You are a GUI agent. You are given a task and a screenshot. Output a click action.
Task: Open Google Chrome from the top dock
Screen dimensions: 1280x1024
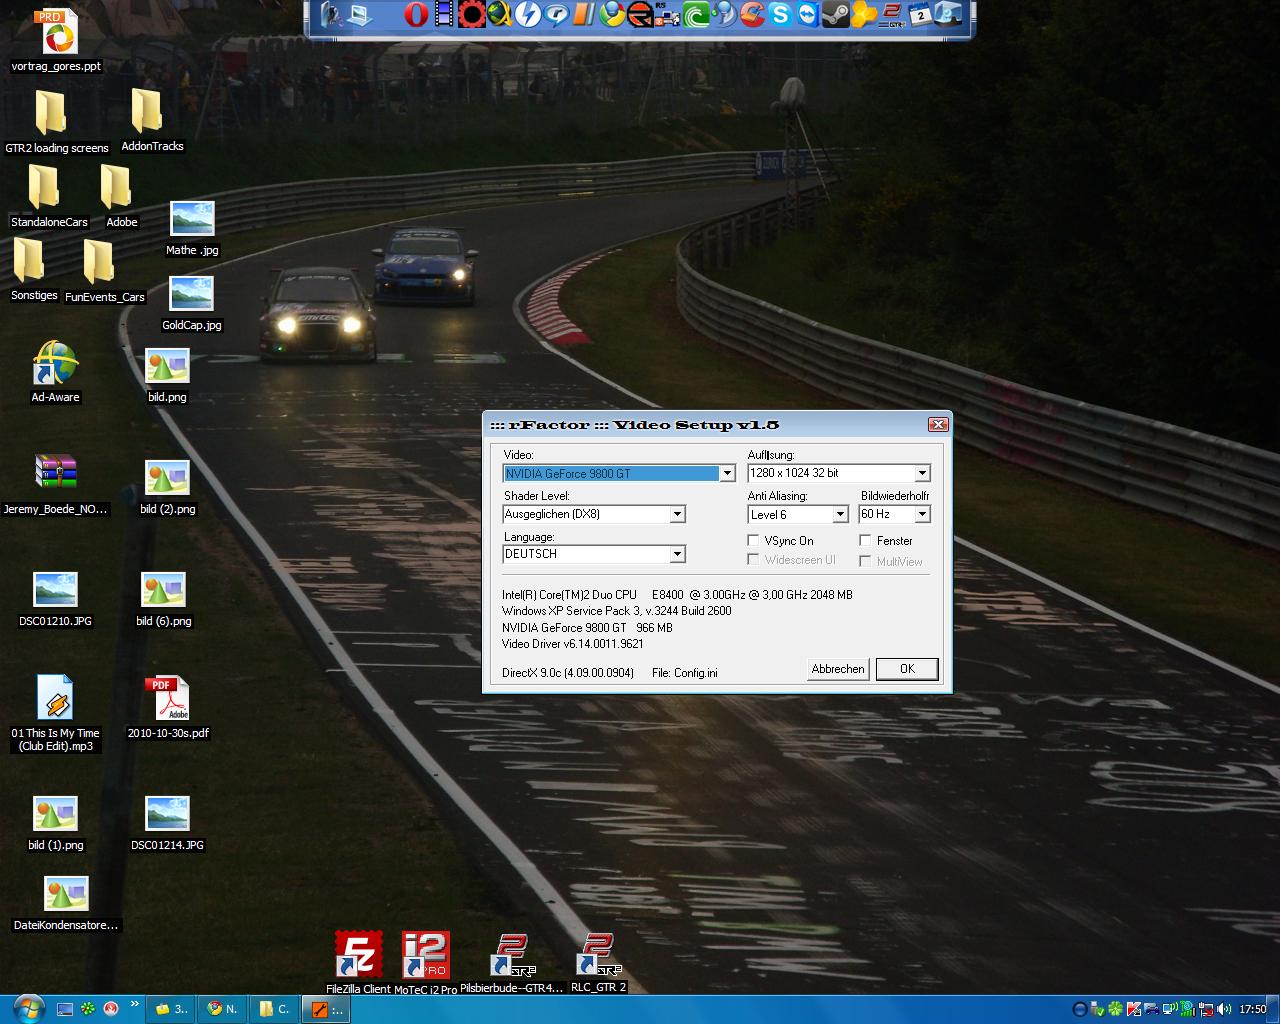tap(612, 15)
